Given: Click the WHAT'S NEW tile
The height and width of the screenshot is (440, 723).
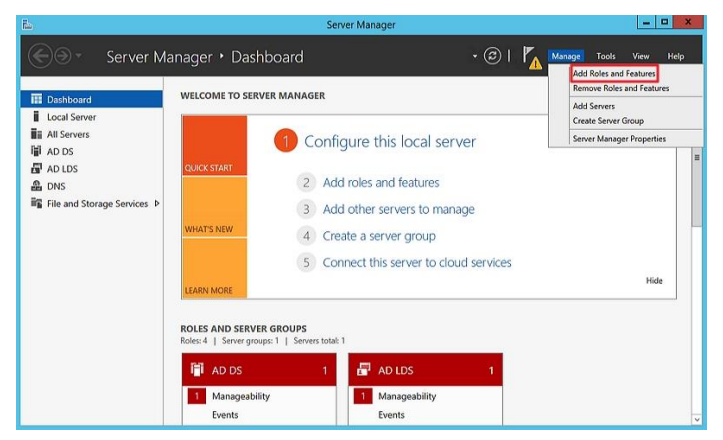Looking at the screenshot, I should 214,207.
